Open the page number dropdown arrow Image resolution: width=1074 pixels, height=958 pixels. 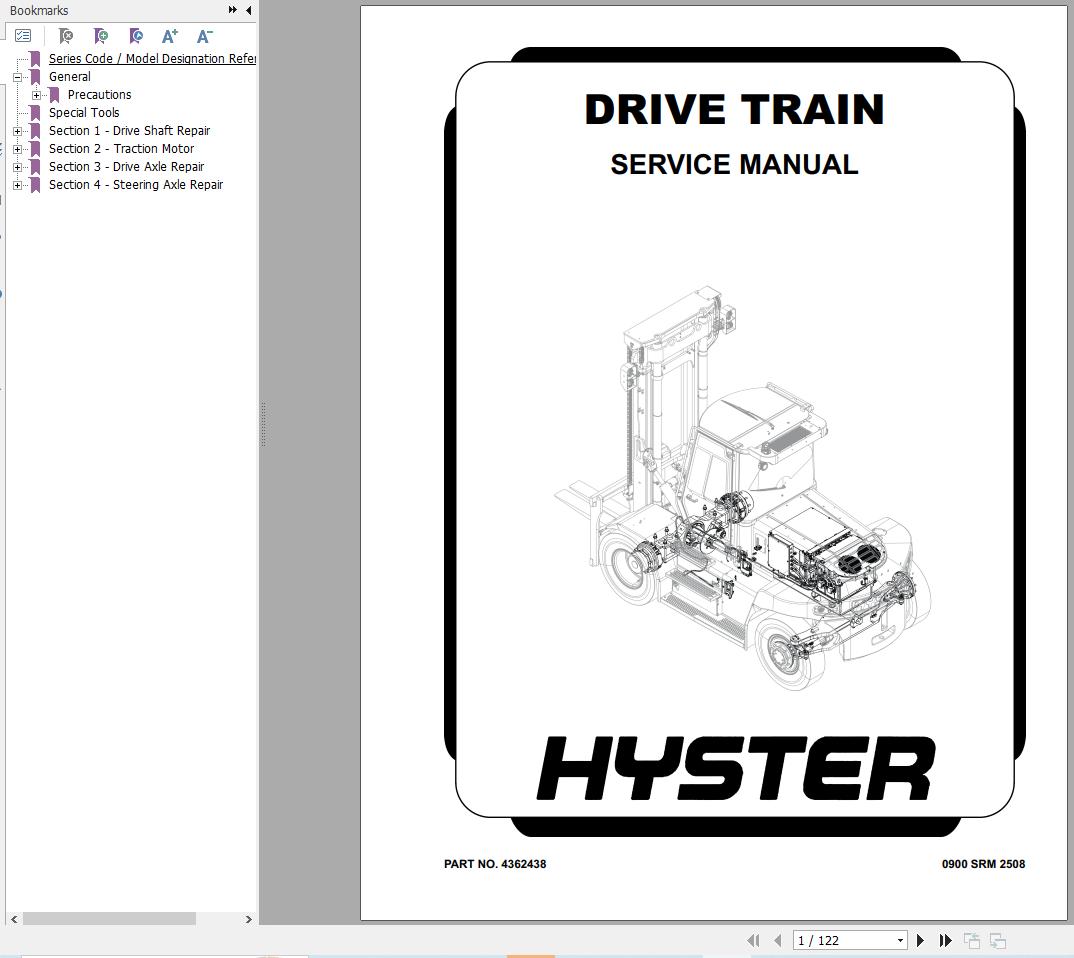(900, 940)
